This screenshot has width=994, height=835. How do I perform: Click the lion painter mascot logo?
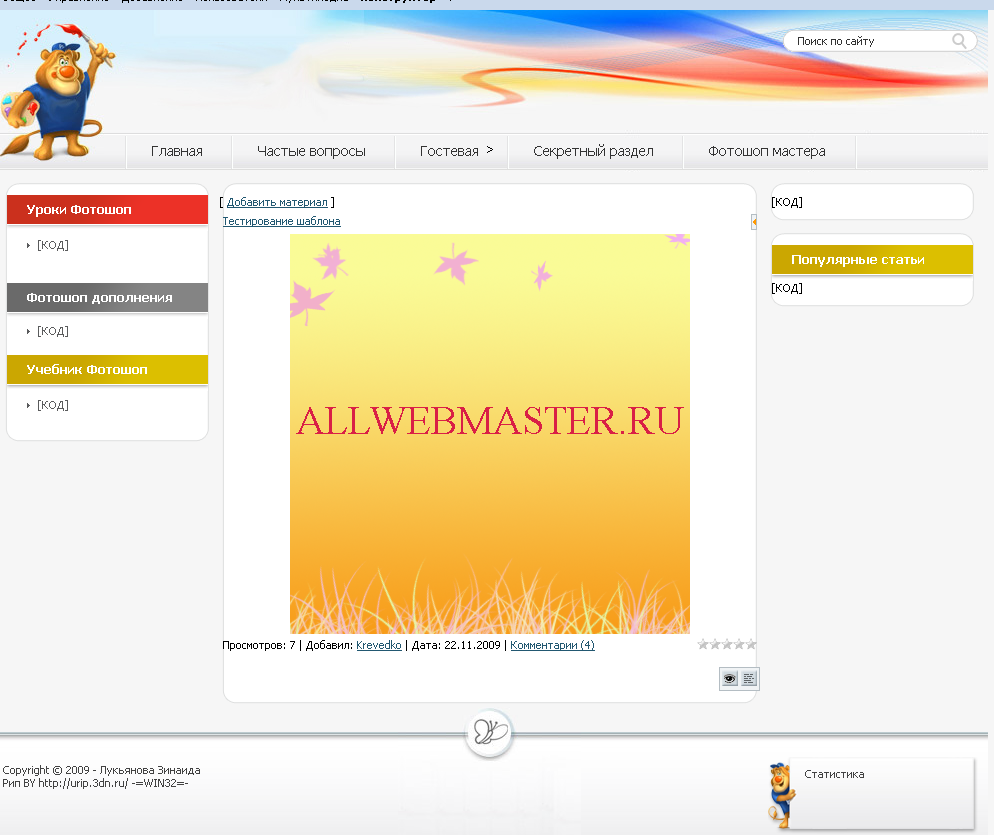point(58,91)
